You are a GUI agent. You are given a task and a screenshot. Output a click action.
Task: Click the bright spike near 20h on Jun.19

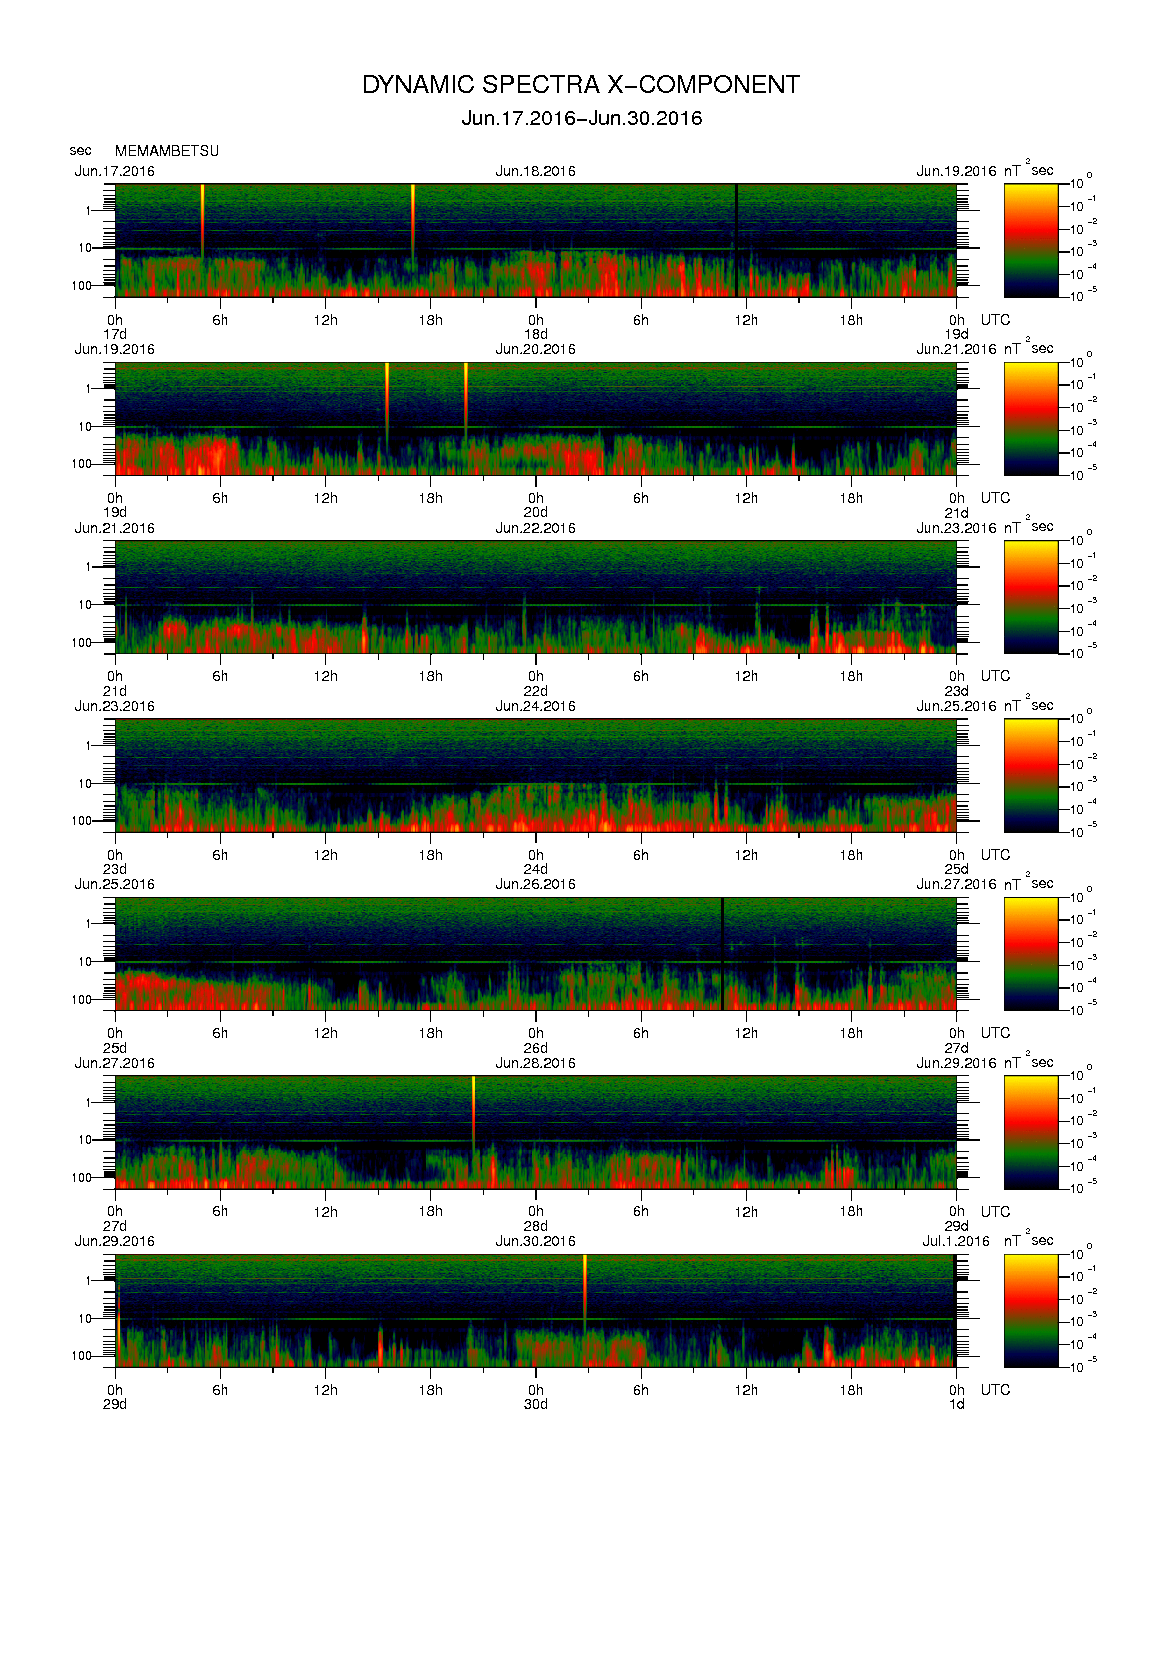click(466, 400)
